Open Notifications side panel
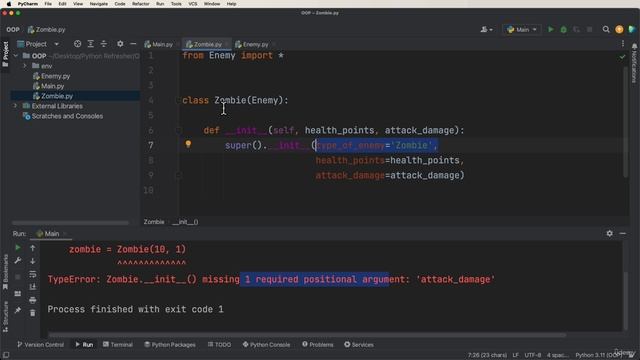Image resolution: width=640 pixels, height=360 pixels. pyautogui.click(x=634, y=63)
